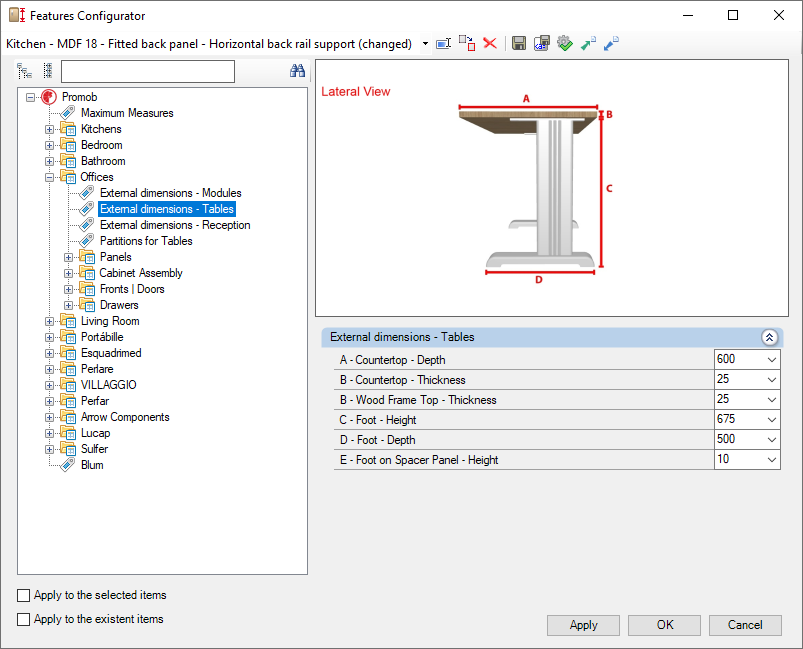The width and height of the screenshot is (803, 649).
Task: Open E - Foot on Spacer Panel dropdown
Action: (772, 459)
